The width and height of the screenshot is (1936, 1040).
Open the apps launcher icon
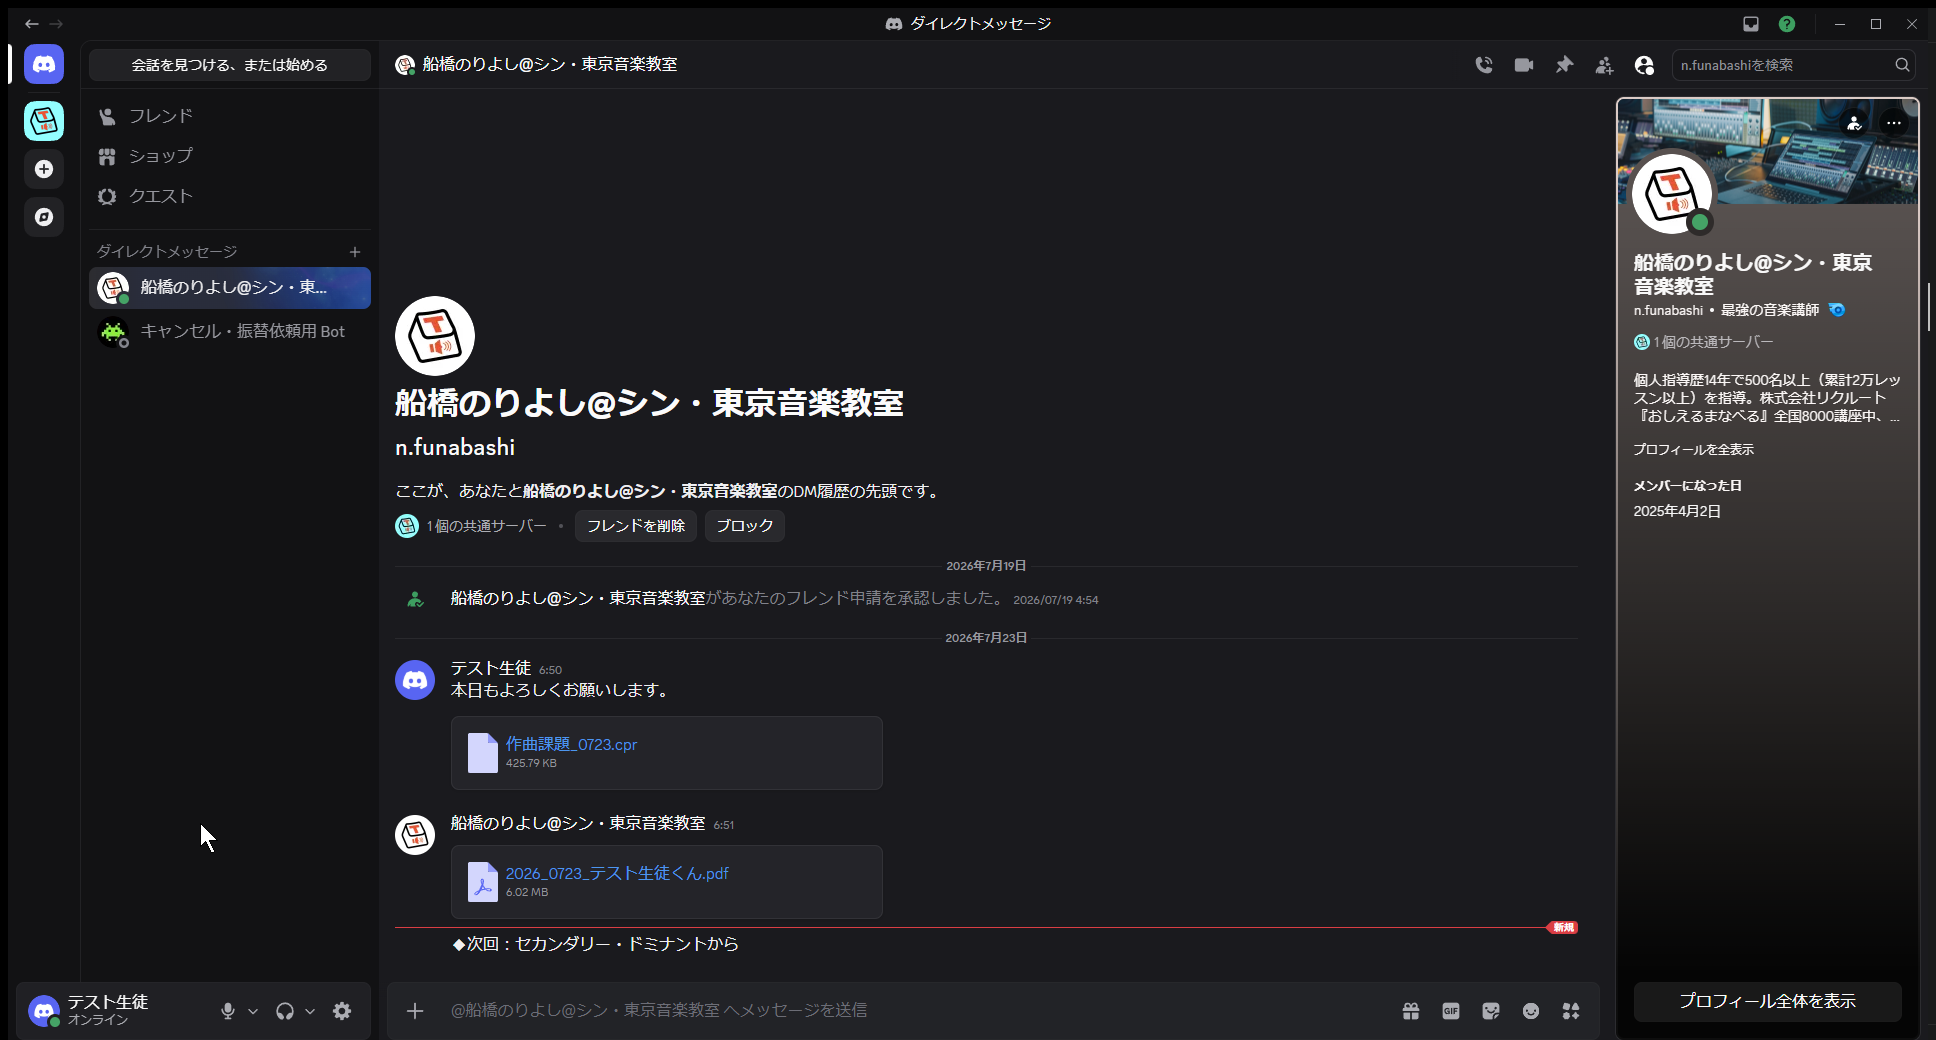[x=1571, y=1011]
